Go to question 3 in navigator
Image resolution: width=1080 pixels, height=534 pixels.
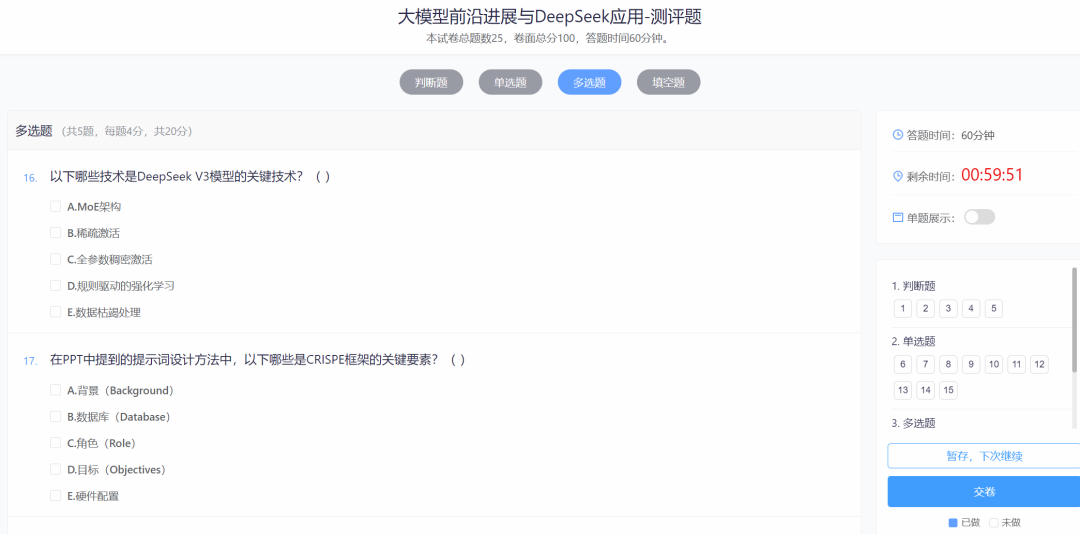pos(948,308)
